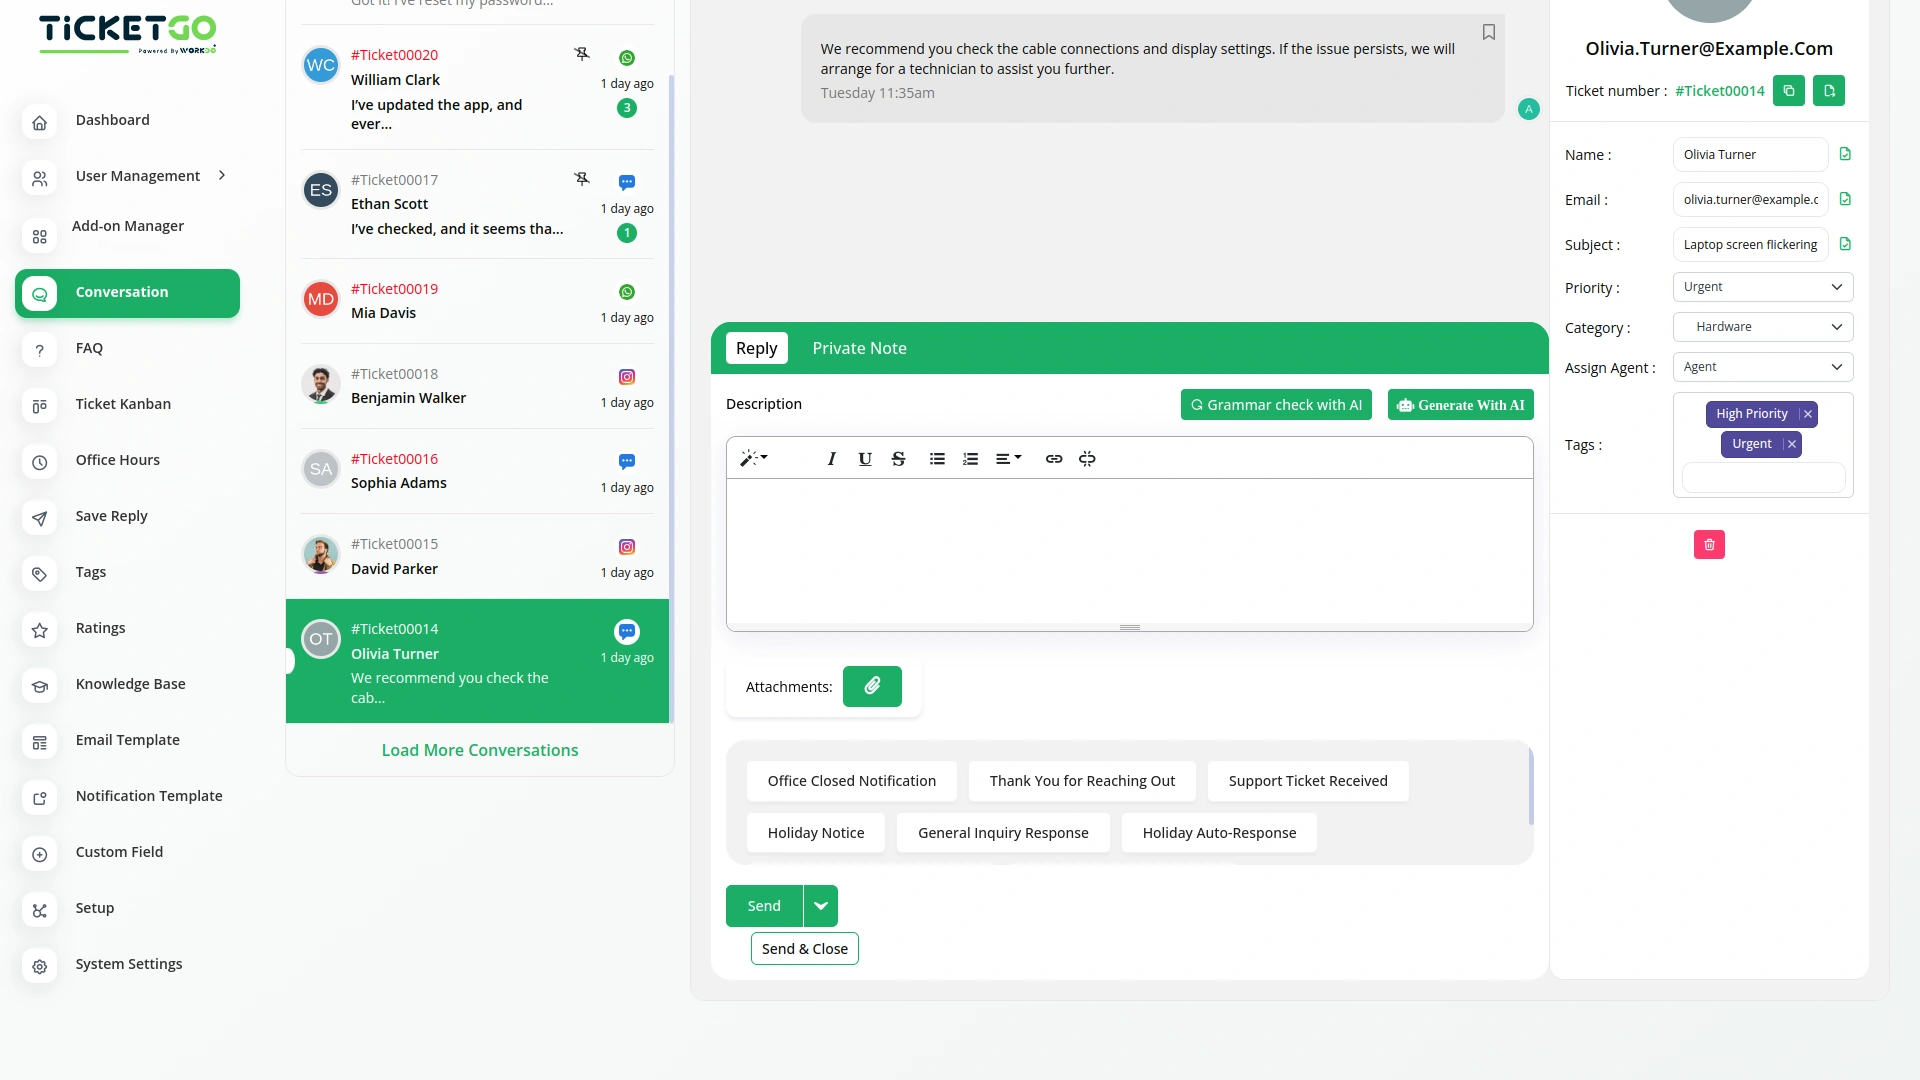Click Generate With AI button

[1460, 405]
